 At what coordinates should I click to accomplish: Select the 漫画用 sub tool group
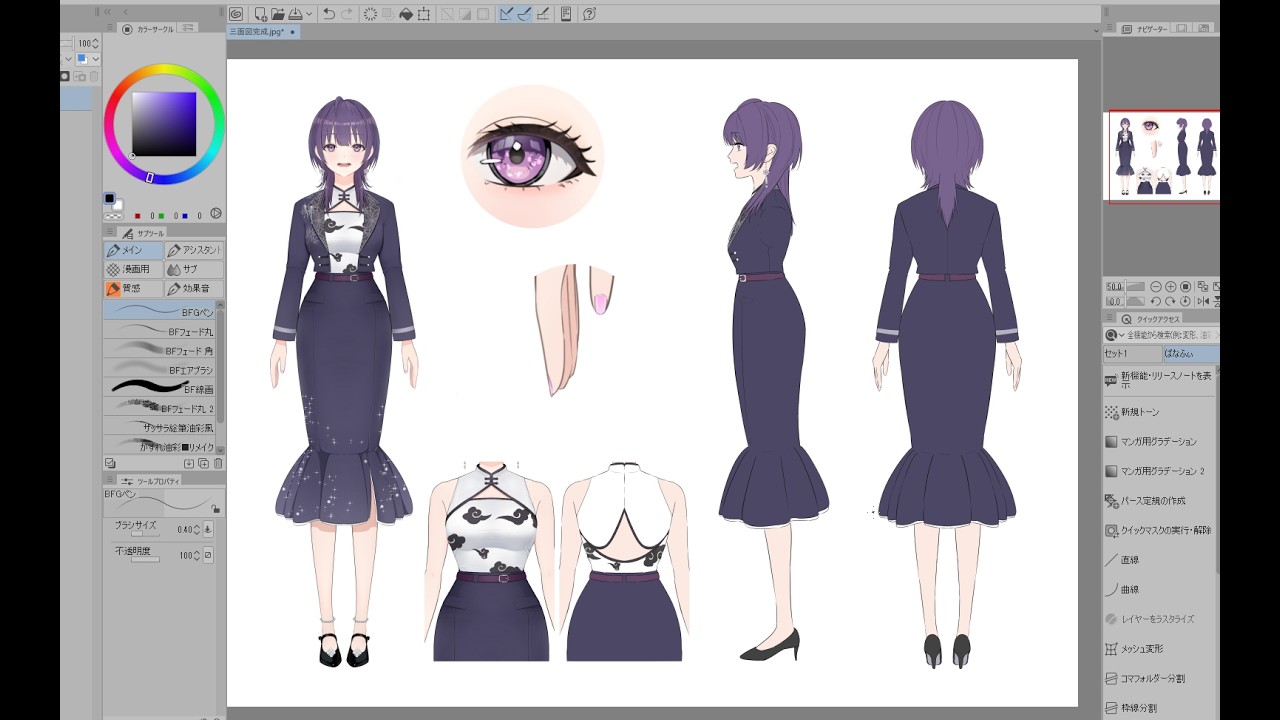click(133, 269)
